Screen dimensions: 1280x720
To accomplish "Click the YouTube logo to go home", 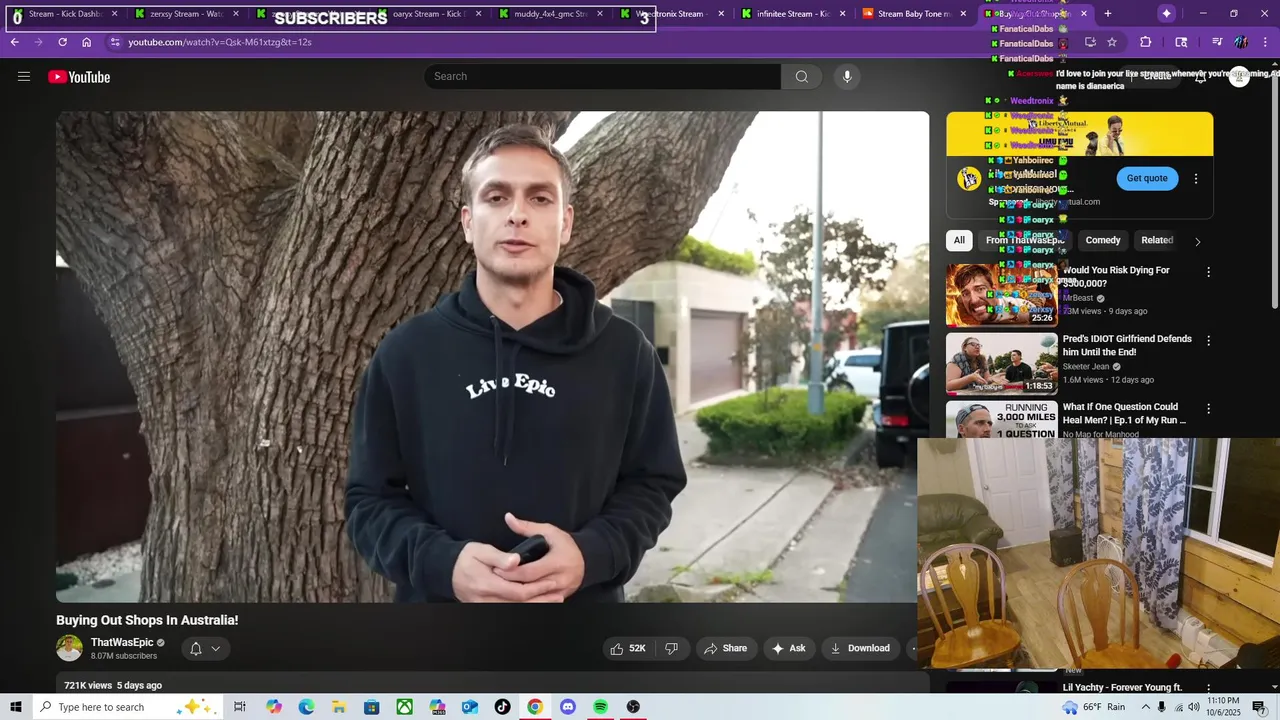I will click(x=79, y=77).
